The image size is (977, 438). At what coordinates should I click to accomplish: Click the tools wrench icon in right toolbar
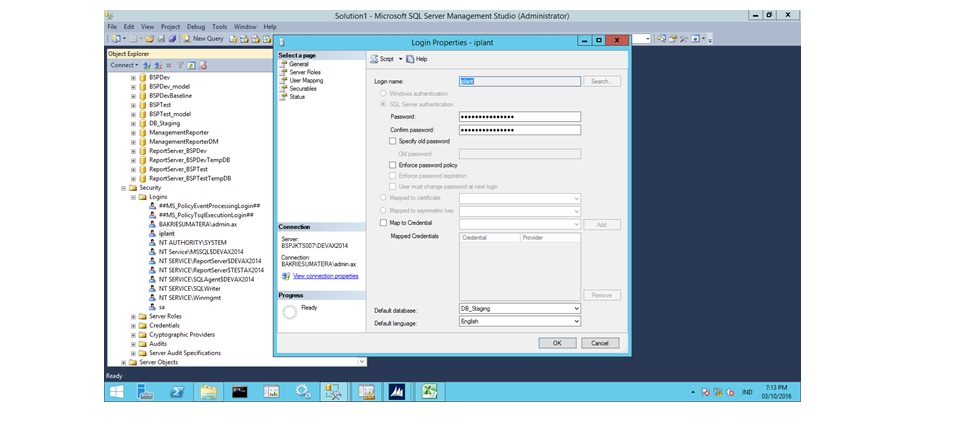coord(684,39)
